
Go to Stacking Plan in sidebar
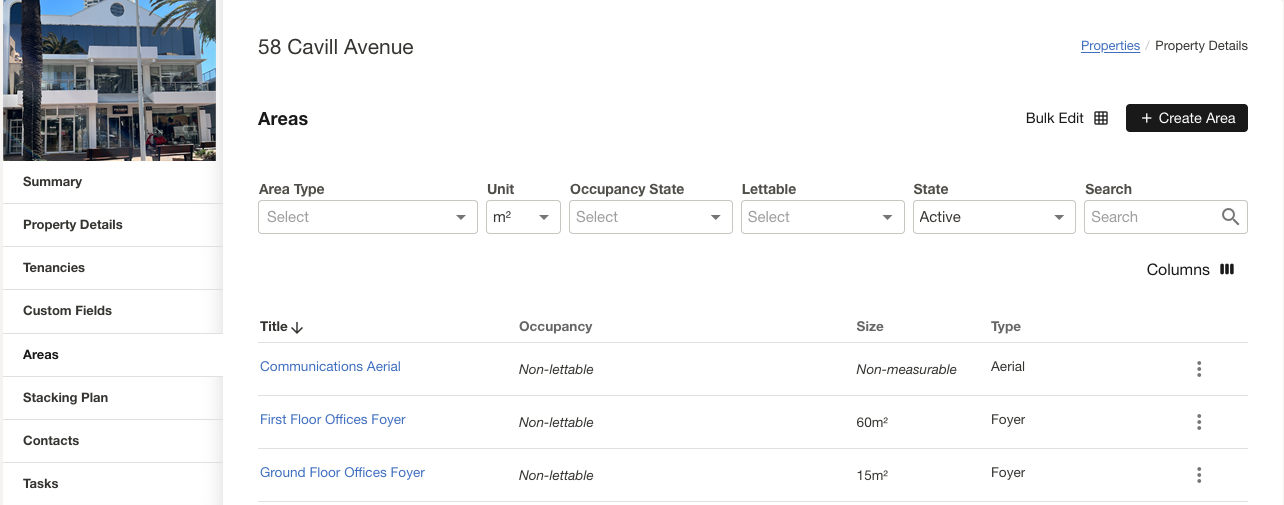(x=65, y=398)
